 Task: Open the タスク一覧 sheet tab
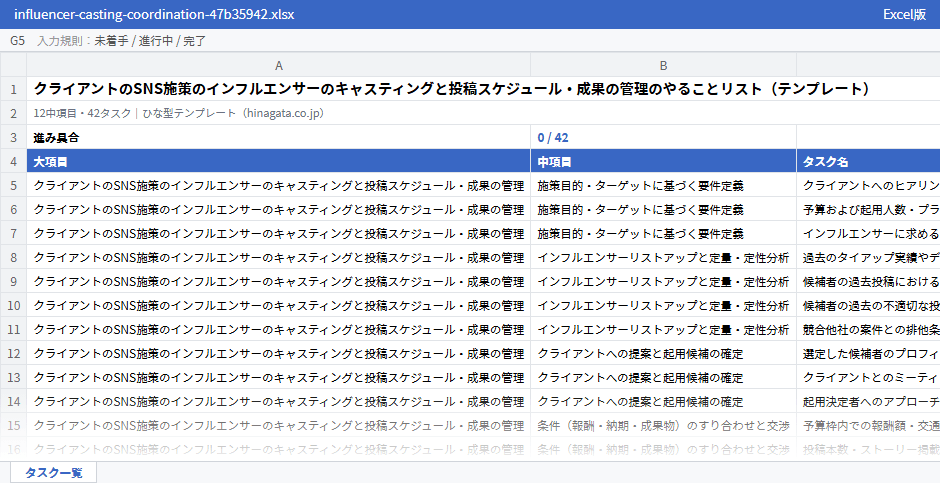53,472
